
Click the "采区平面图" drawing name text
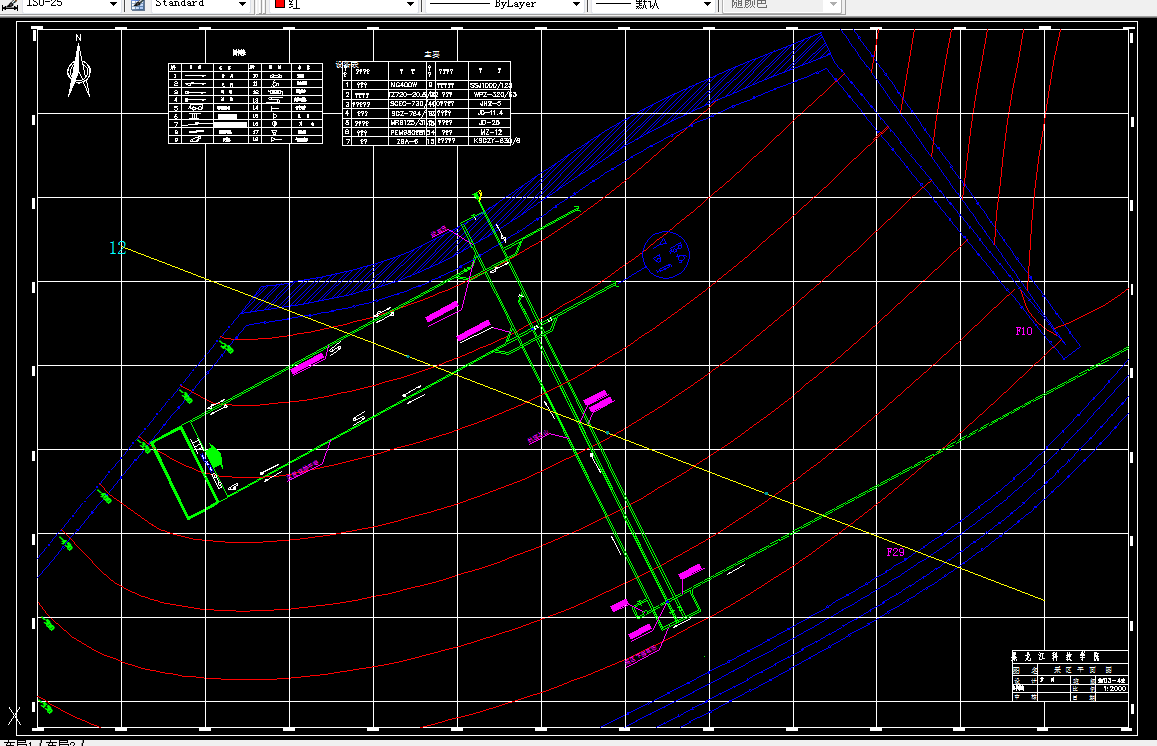click(1083, 669)
